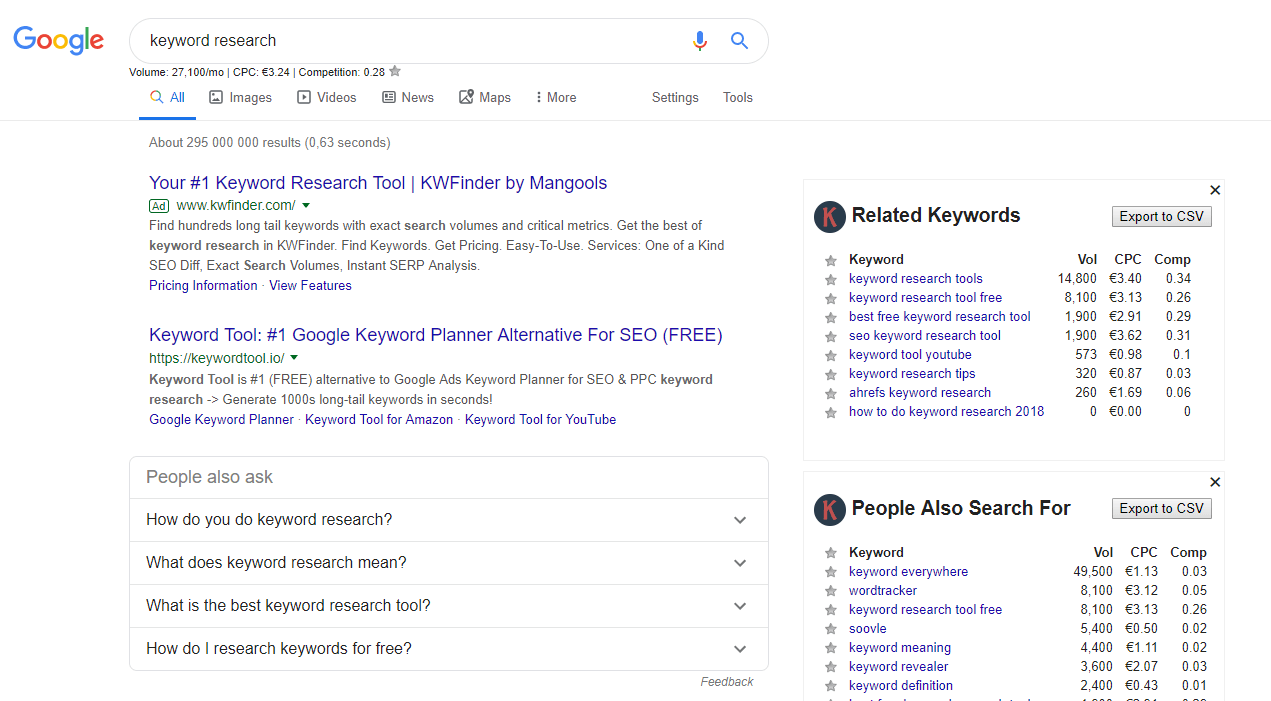
Task: Star all in Related Keywords header
Action: pos(830,261)
